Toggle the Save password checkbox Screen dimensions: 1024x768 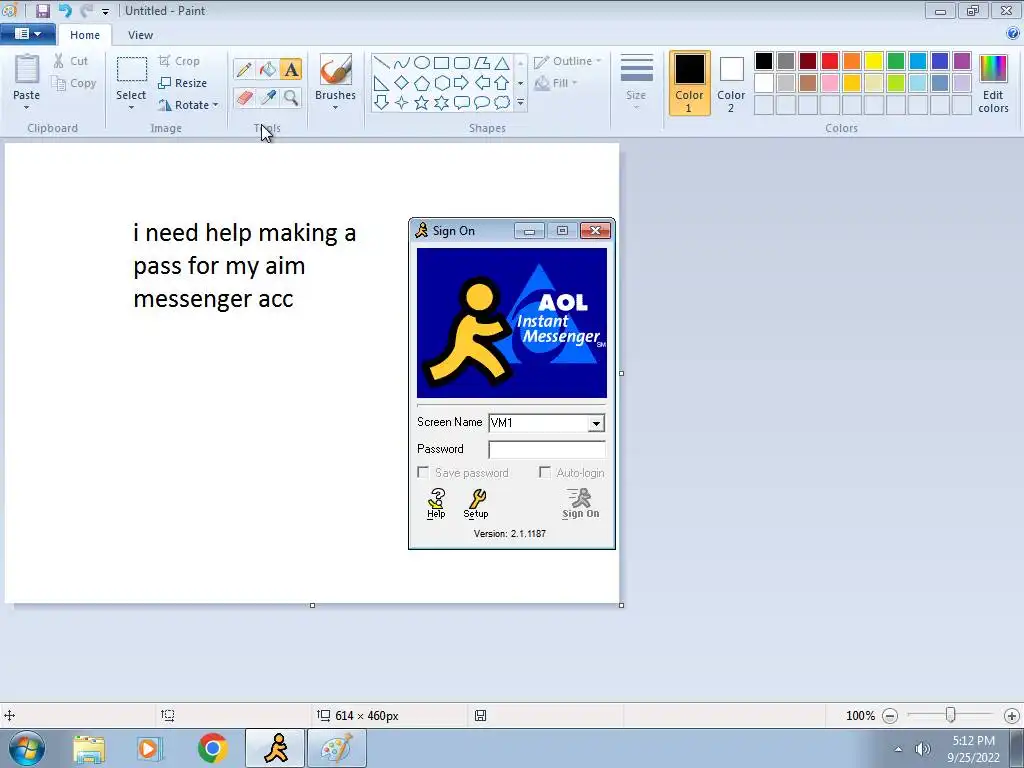tap(423, 472)
